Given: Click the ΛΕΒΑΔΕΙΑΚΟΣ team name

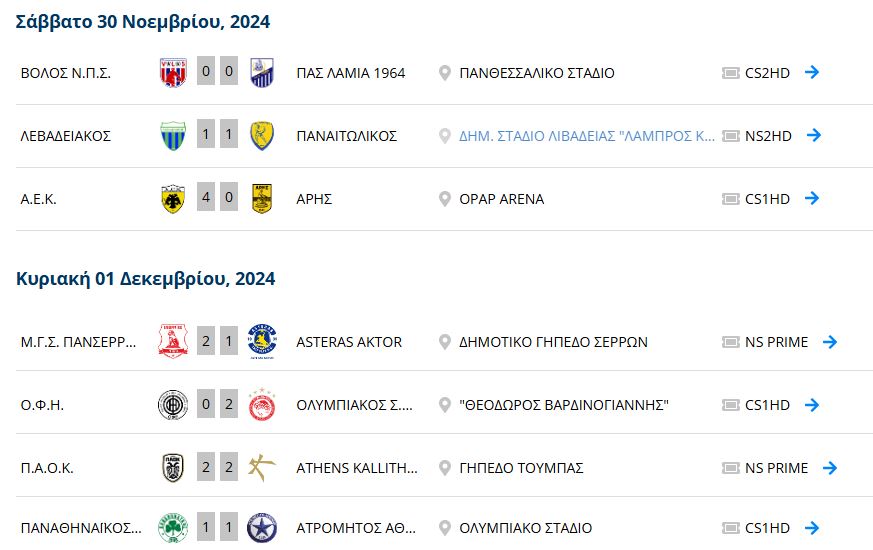Looking at the screenshot, I should (66, 136).
